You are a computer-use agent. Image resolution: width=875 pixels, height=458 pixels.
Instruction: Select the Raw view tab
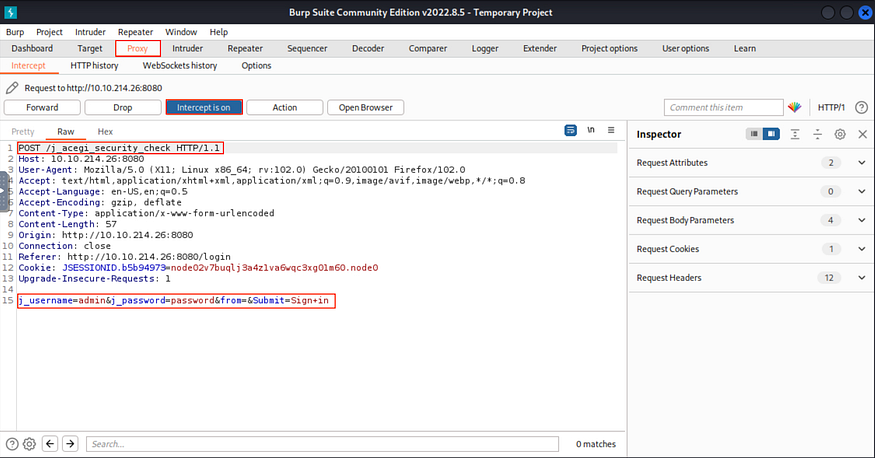[65, 132]
